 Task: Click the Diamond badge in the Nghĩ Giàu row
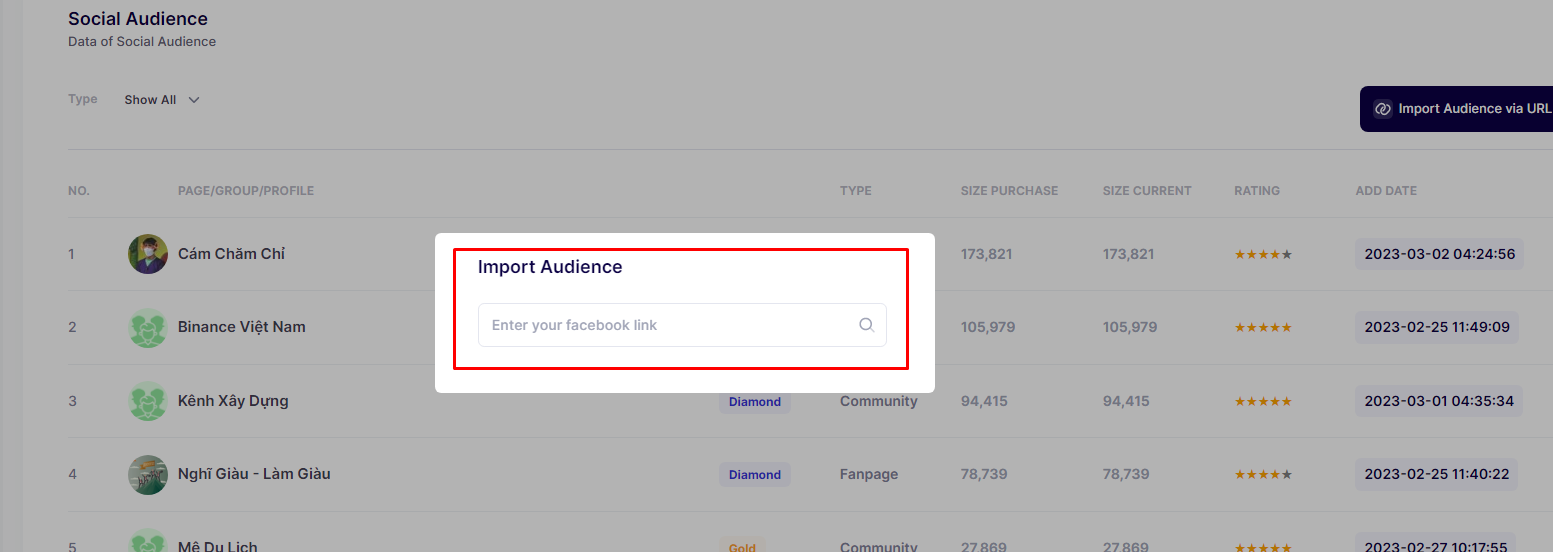[754, 475]
